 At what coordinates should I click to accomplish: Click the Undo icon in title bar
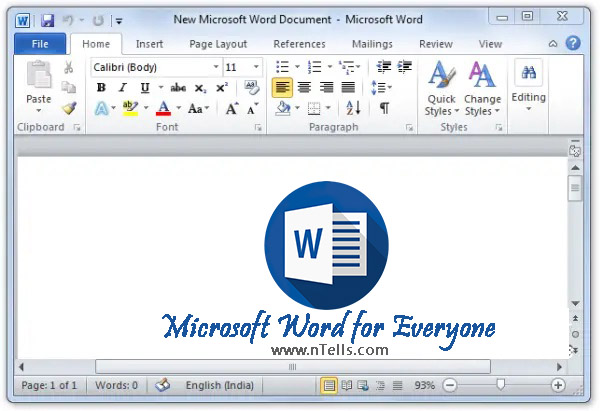[x=68, y=20]
